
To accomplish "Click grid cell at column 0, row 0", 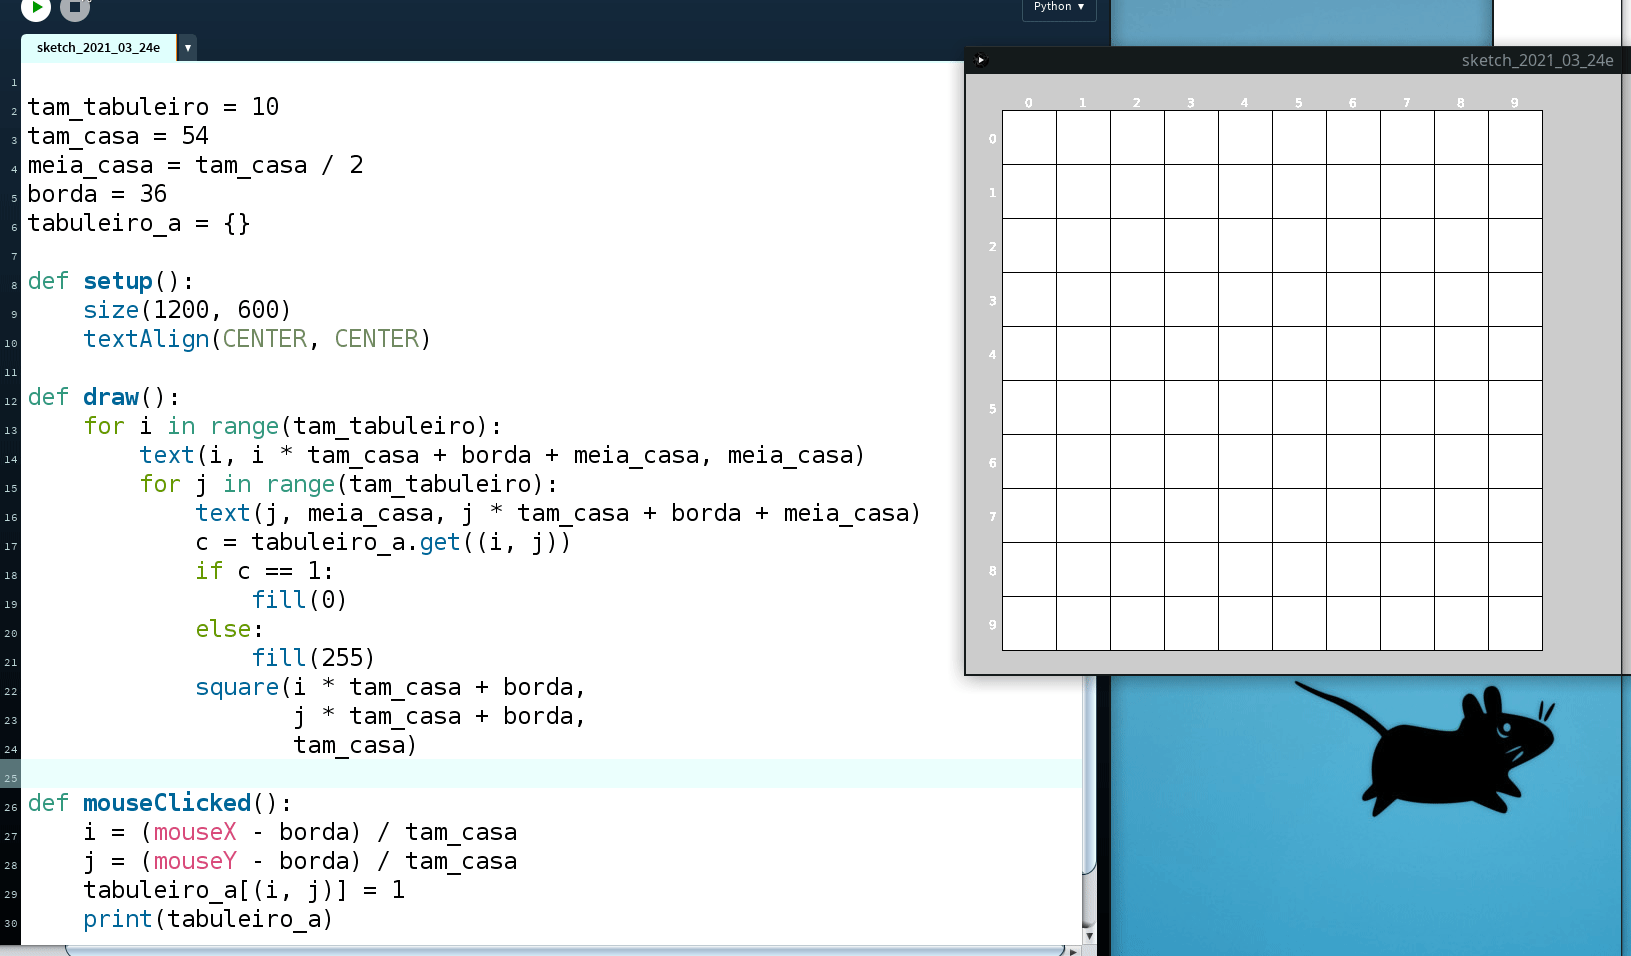I will (x=1029, y=138).
